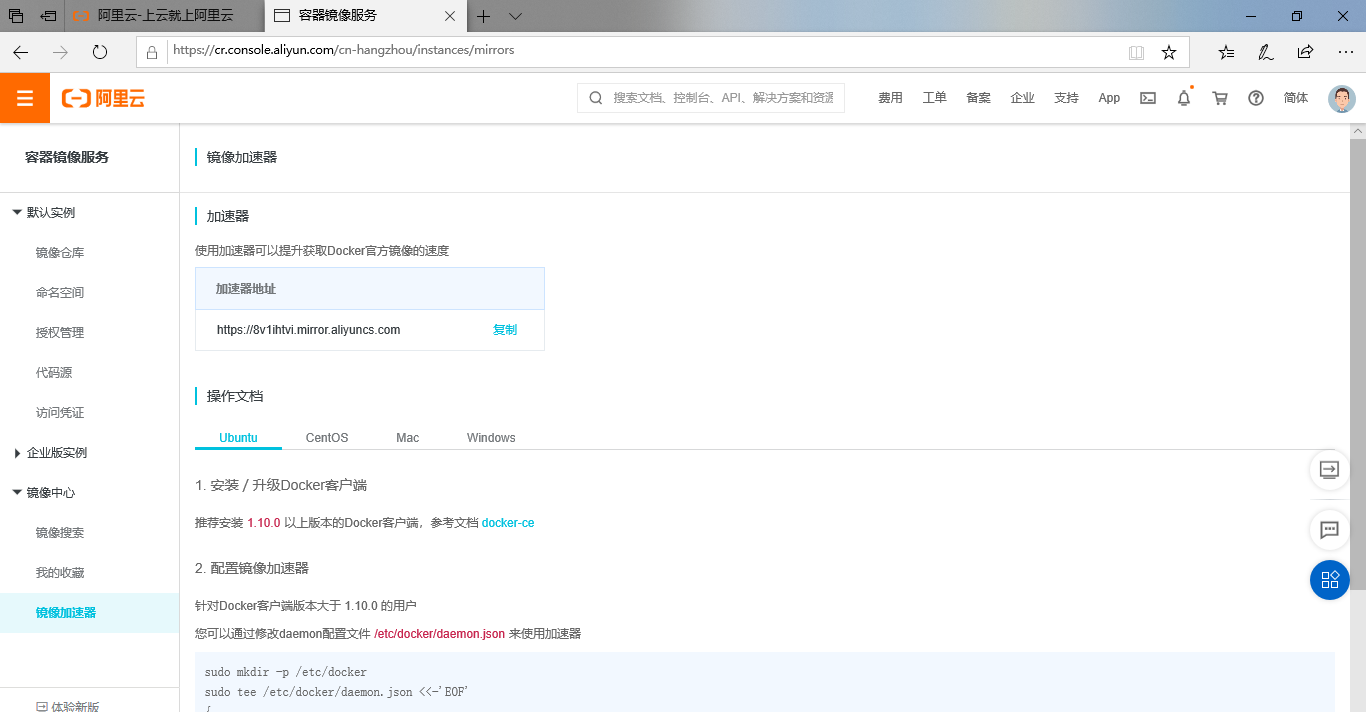This screenshot has width=1366, height=712.
Task: Open a new browser tab
Action: pyautogui.click(x=483, y=16)
